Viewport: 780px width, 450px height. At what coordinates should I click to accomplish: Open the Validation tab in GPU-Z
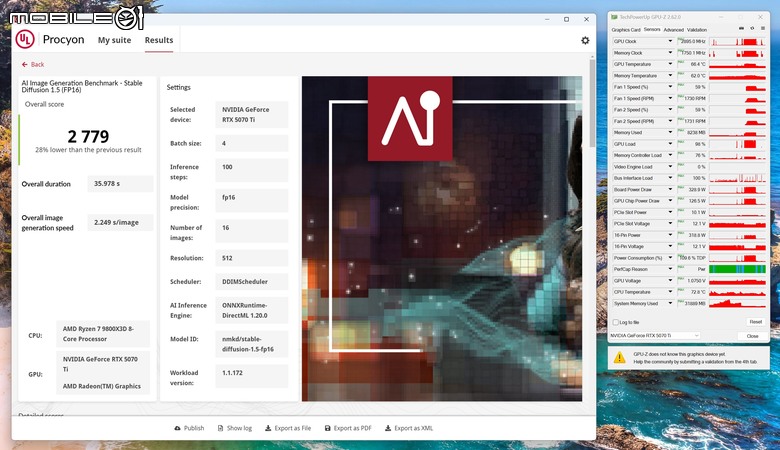(697, 30)
